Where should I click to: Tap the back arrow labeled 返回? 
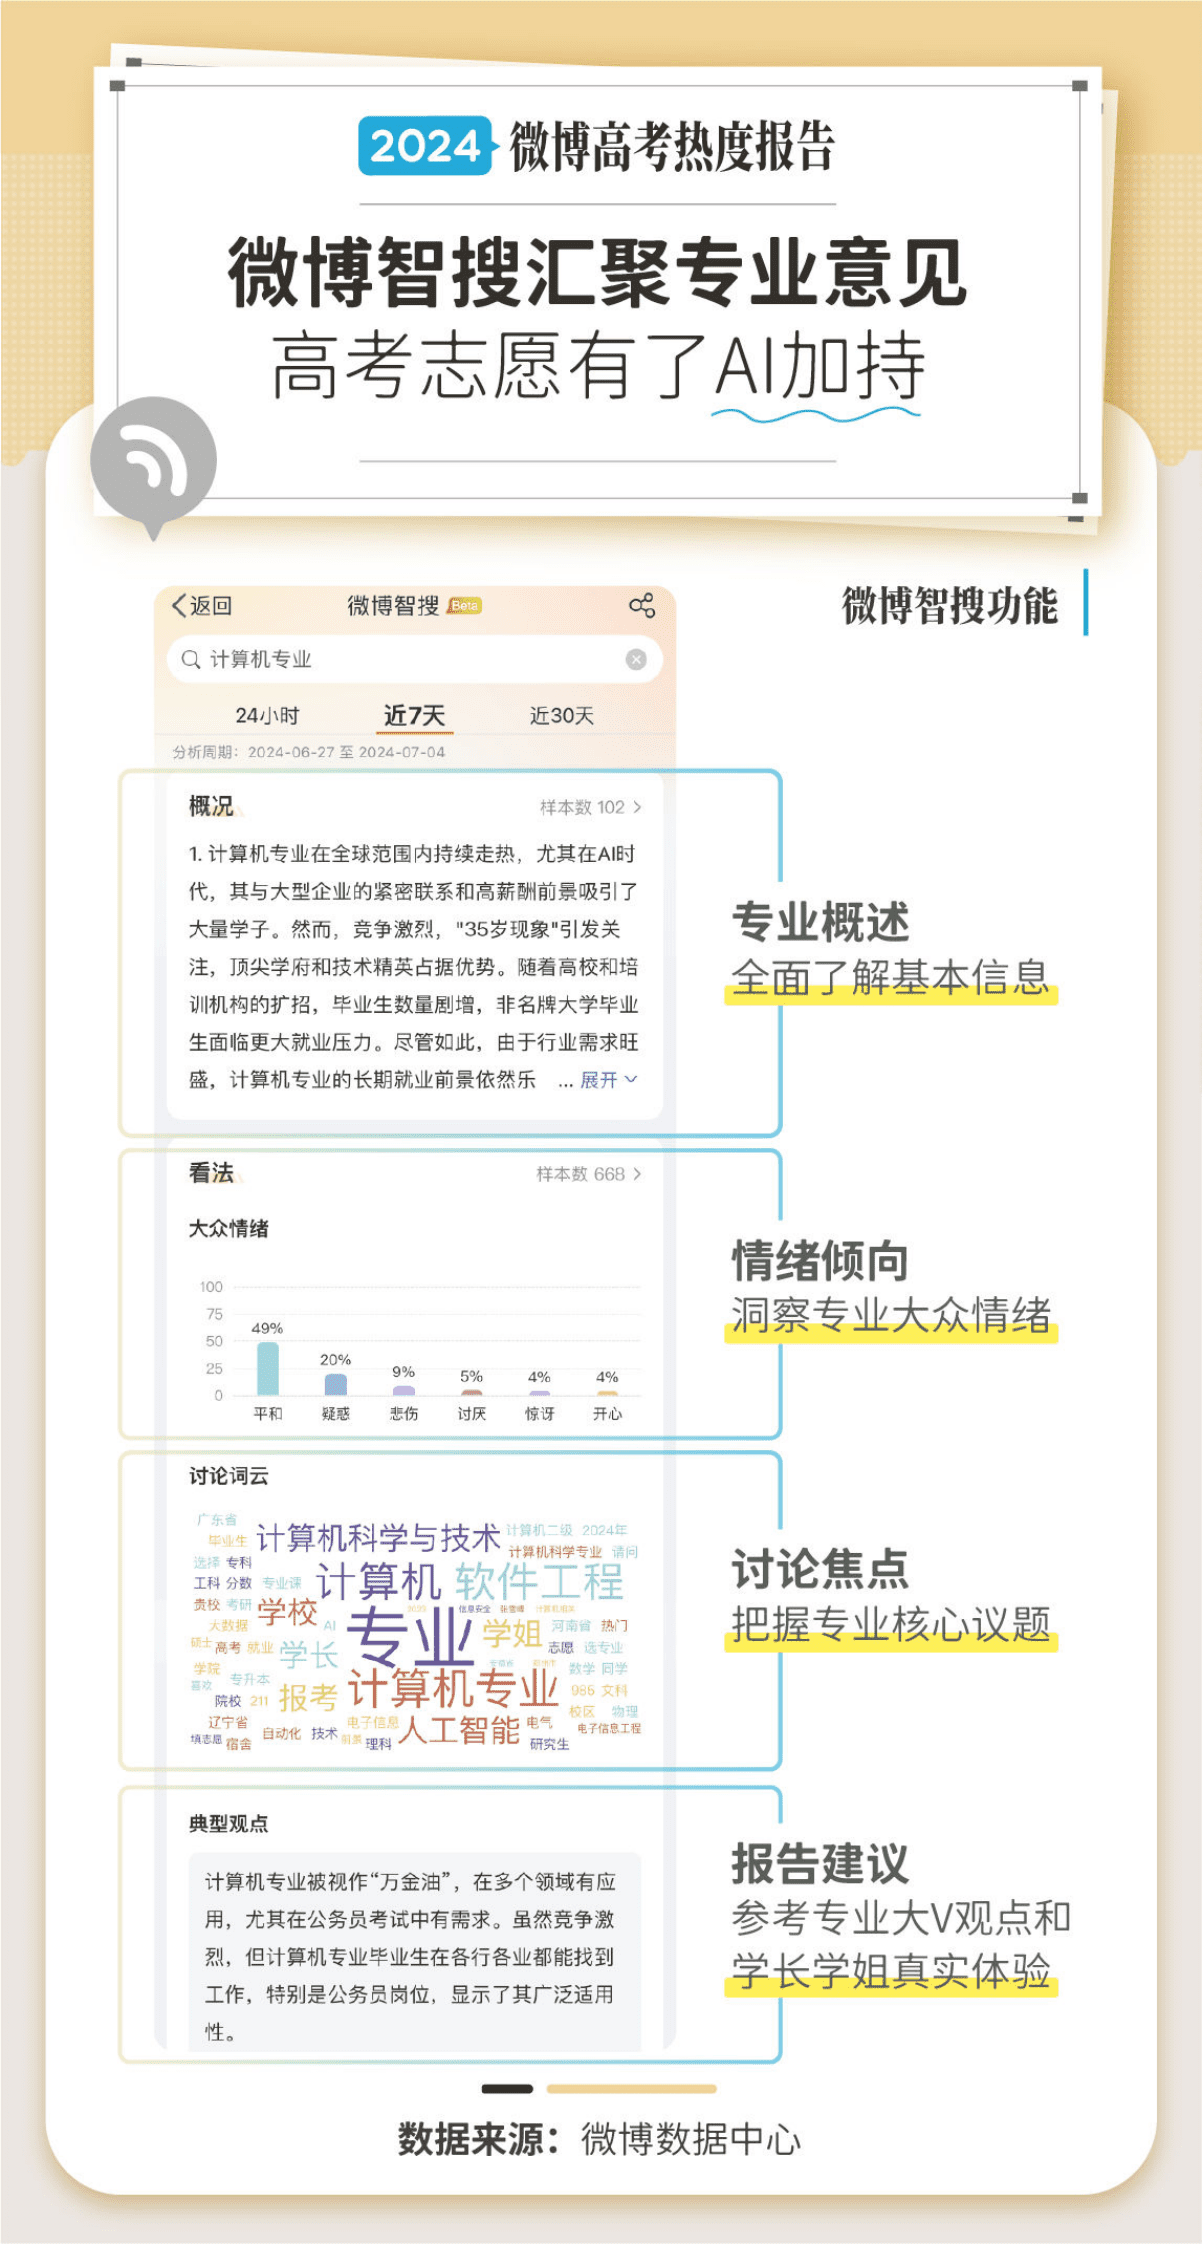point(202,605)
